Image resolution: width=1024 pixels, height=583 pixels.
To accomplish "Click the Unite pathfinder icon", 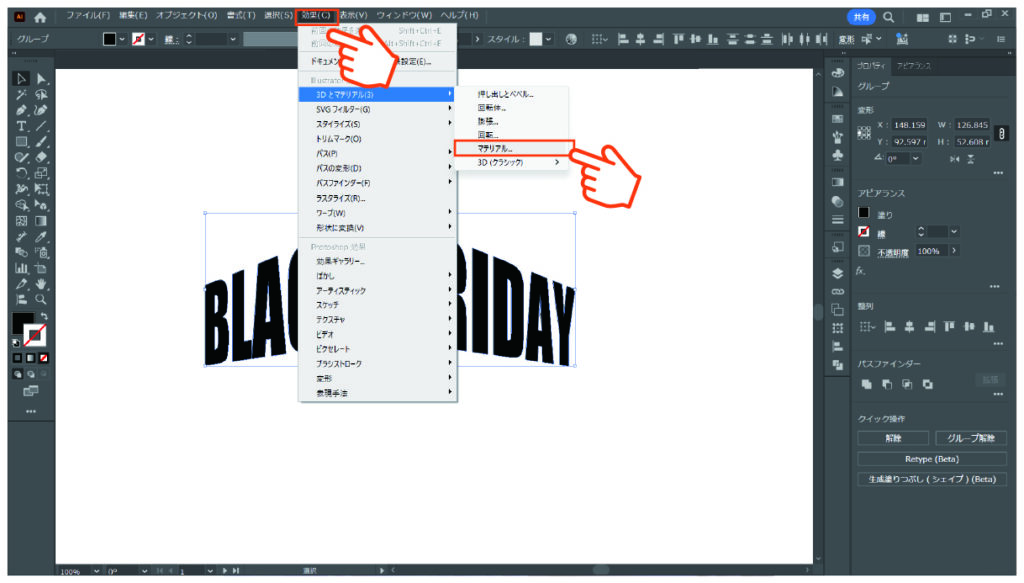I will (867, 385).
